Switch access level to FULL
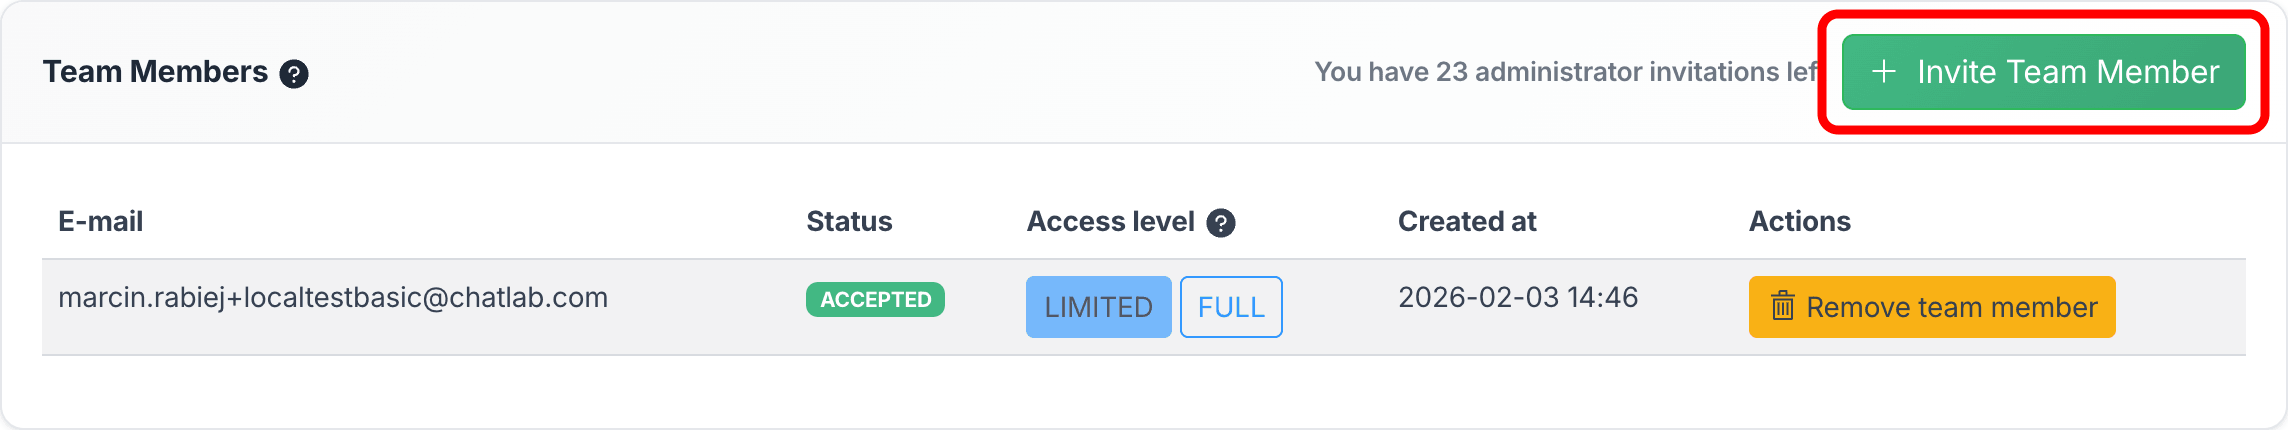The width and height of the screenshot is (2288, 430). (x=1231, y=307)
